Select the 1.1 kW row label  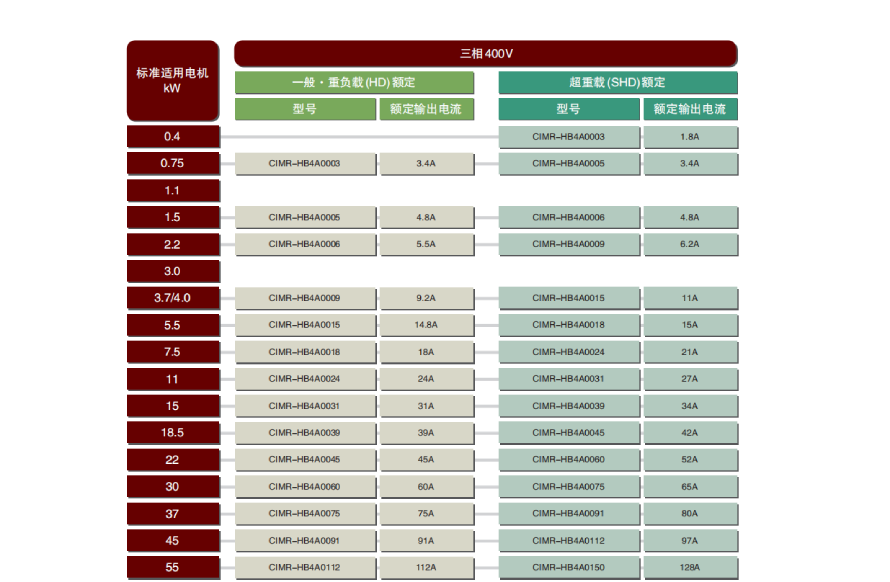click(x=172, y=191)
